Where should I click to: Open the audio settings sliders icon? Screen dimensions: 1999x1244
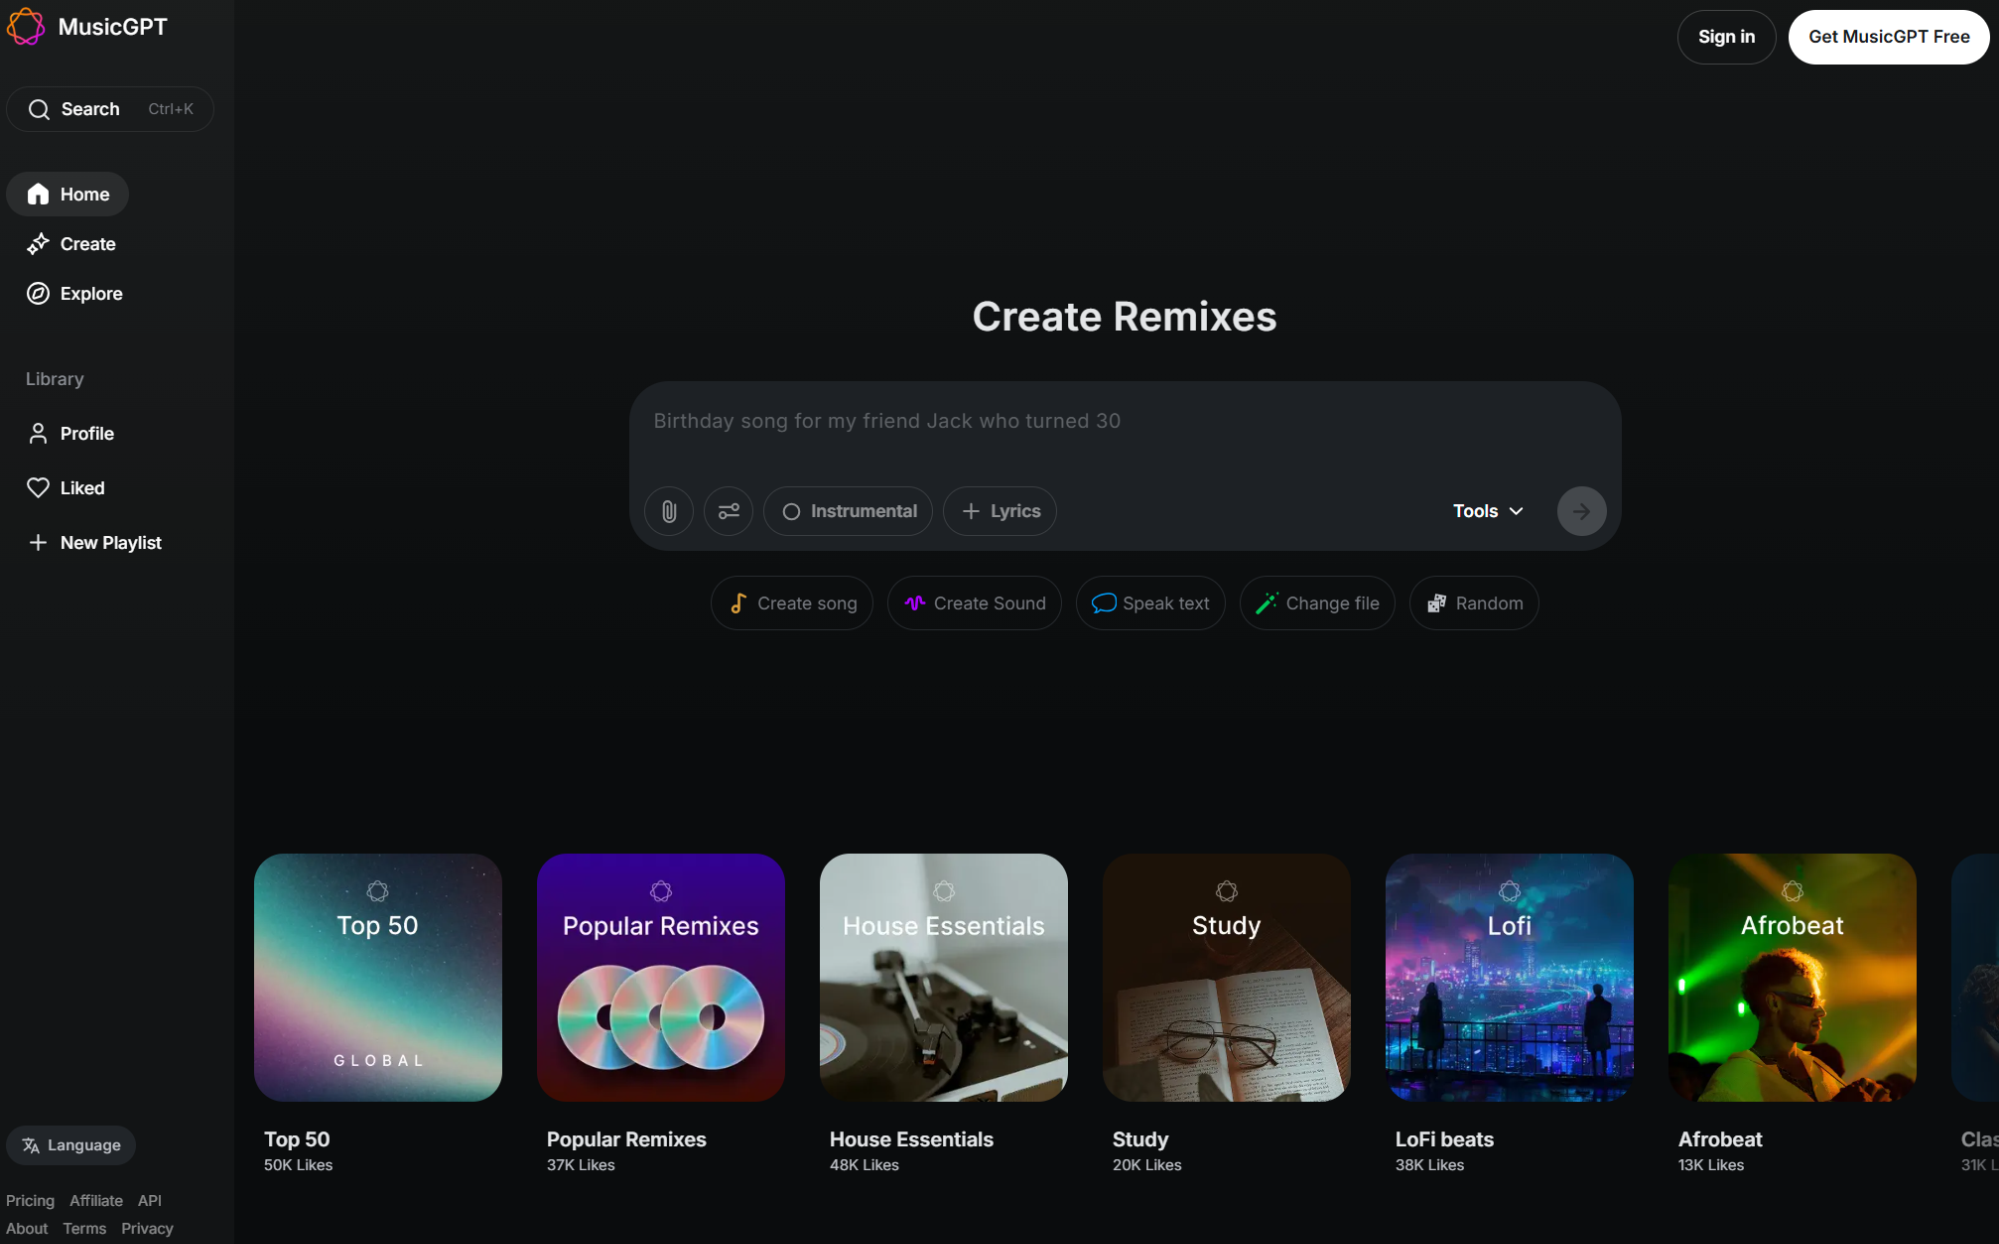pyautogui.click(x=728, y=511)
